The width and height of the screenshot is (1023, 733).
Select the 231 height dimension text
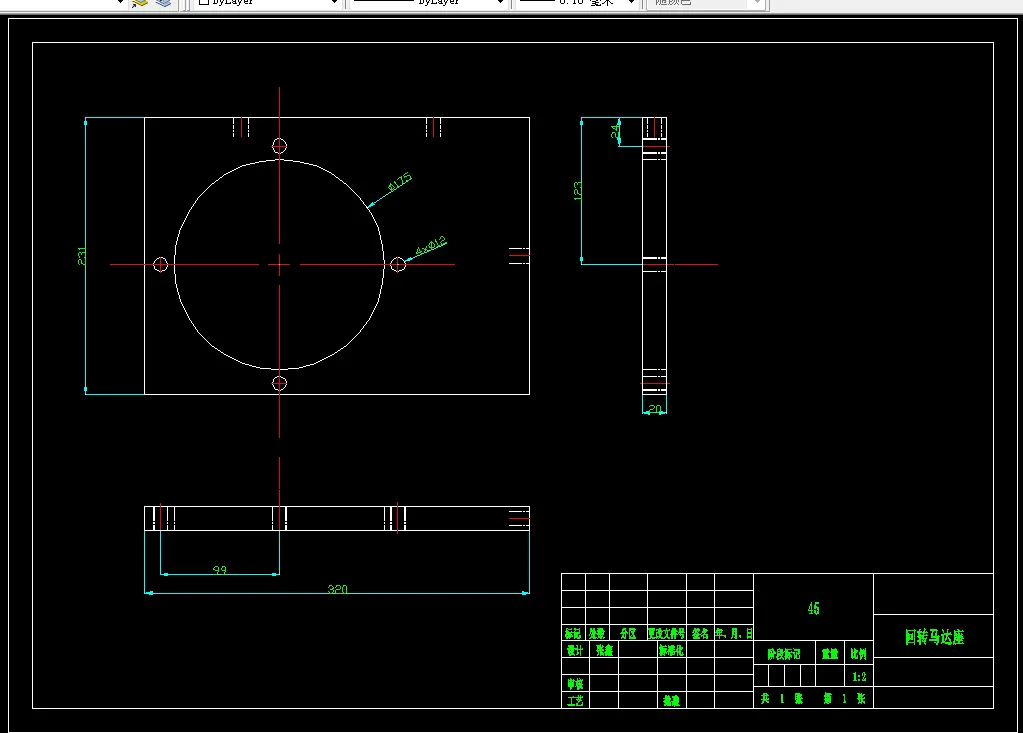click(x=82, y=256)
